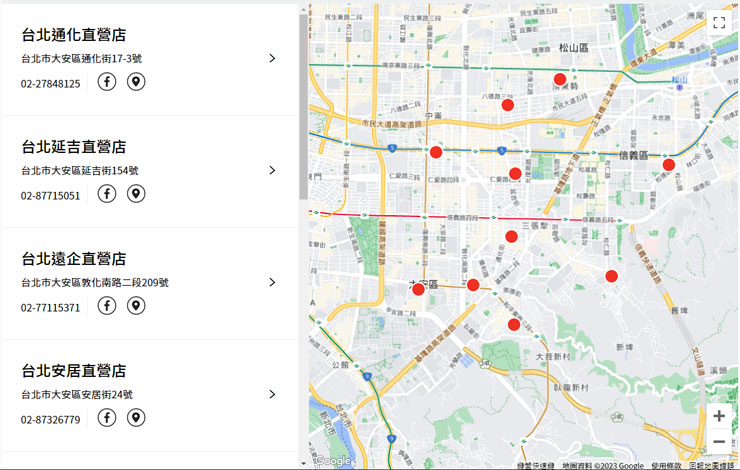Select the red map marker near 松山區

[x=560, y=79]
